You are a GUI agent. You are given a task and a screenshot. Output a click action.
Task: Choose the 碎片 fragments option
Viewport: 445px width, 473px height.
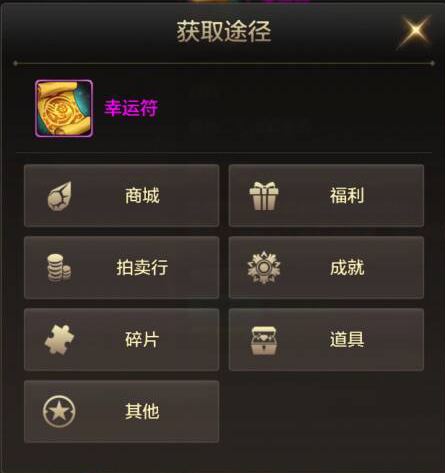pos(122,340)
